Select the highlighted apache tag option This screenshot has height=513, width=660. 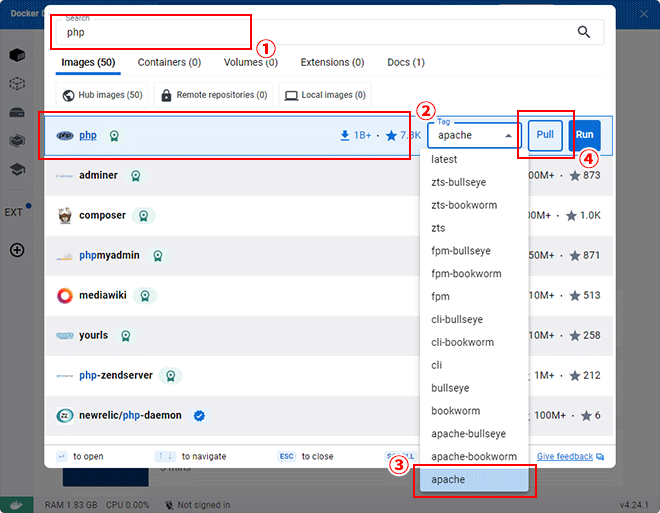click(x=474, y=480)
